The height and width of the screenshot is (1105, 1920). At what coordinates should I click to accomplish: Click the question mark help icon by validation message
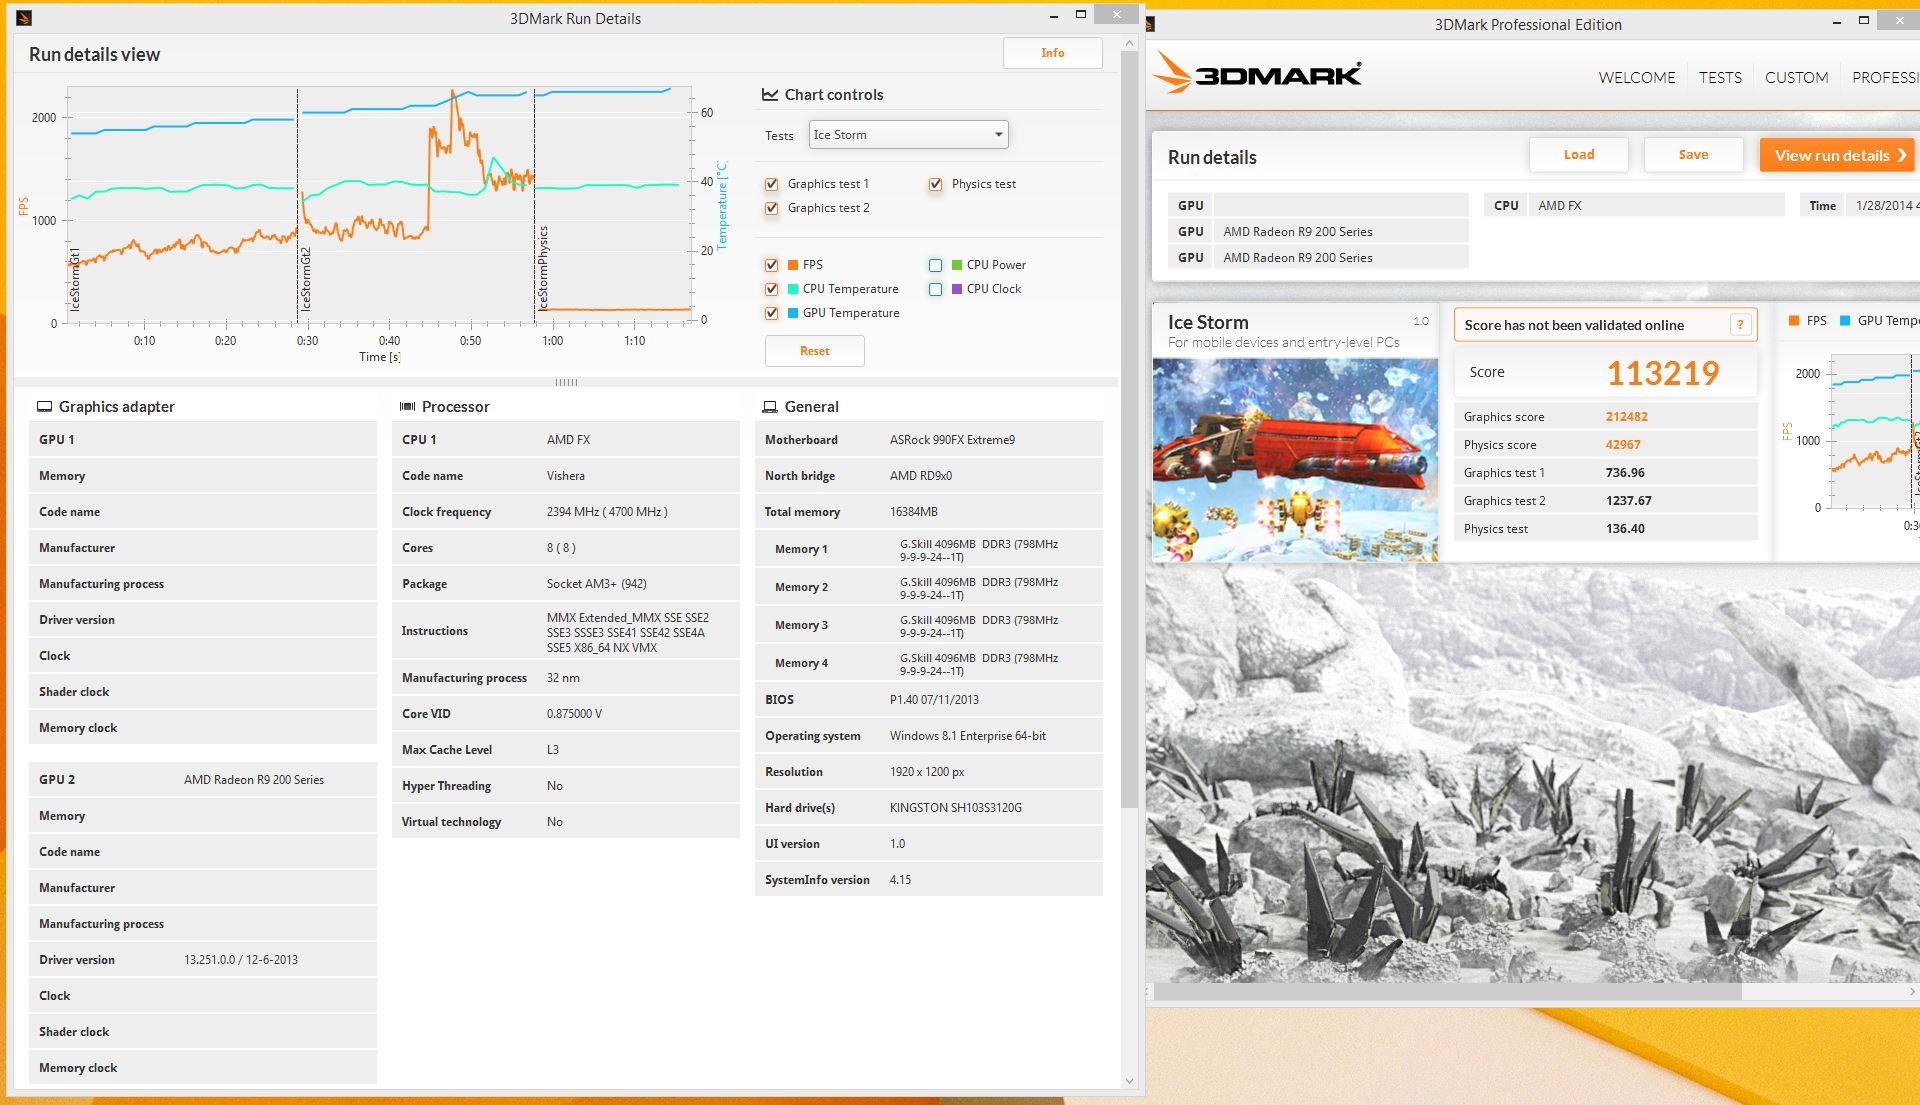[1740, 325]
